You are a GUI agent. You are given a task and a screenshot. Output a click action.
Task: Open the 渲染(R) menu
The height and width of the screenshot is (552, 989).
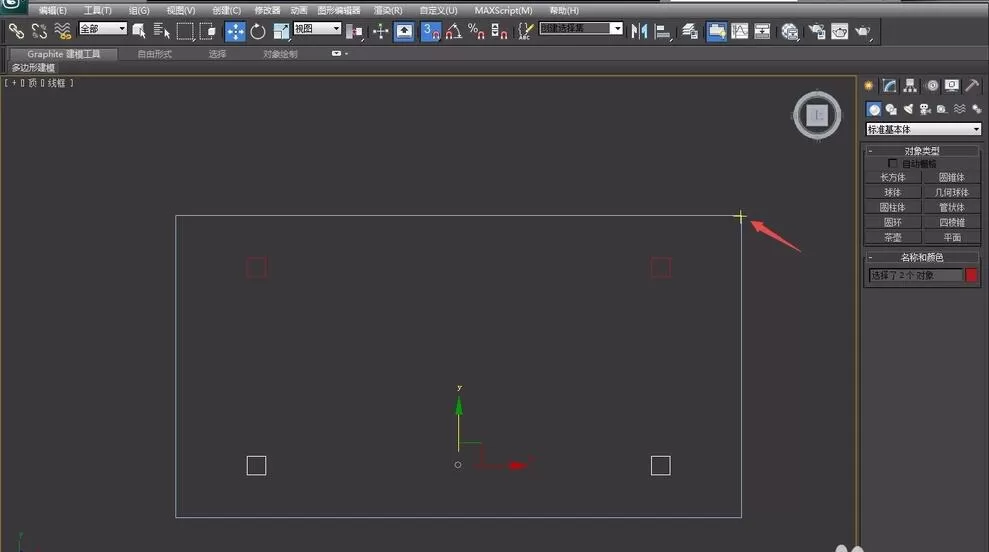click(387, 10)
